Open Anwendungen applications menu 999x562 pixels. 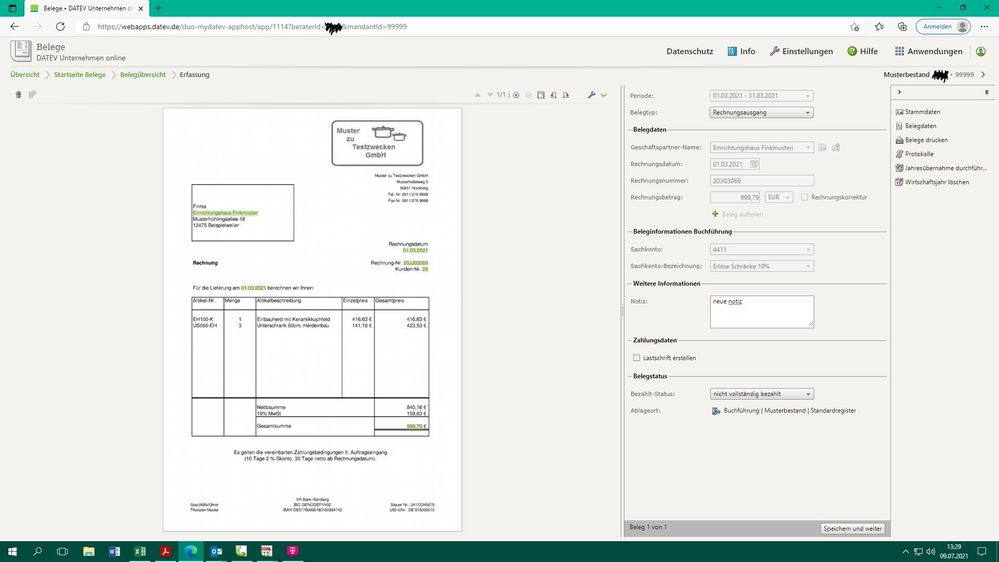[928, 51]
